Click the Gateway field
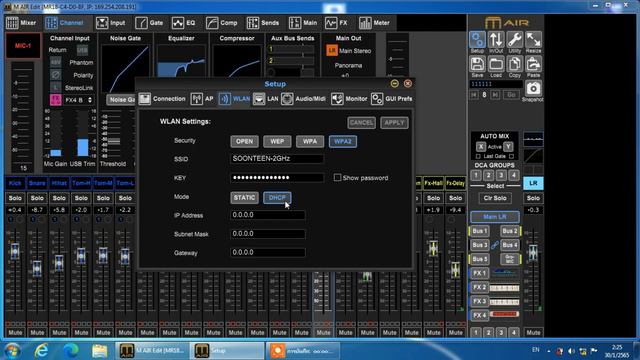The height and width of the screenshot is (360, 640). [x=268, y=253]
